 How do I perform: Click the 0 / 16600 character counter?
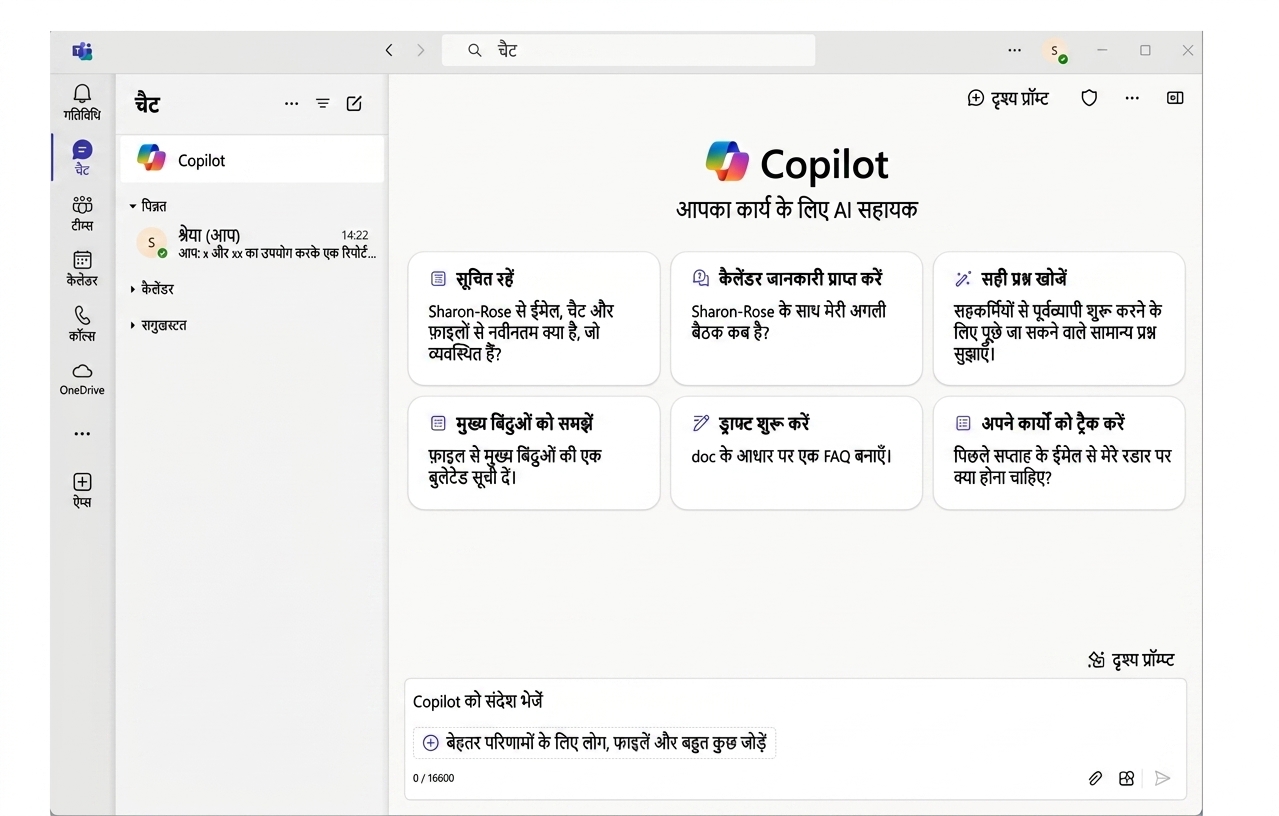[x=433, y=778]
